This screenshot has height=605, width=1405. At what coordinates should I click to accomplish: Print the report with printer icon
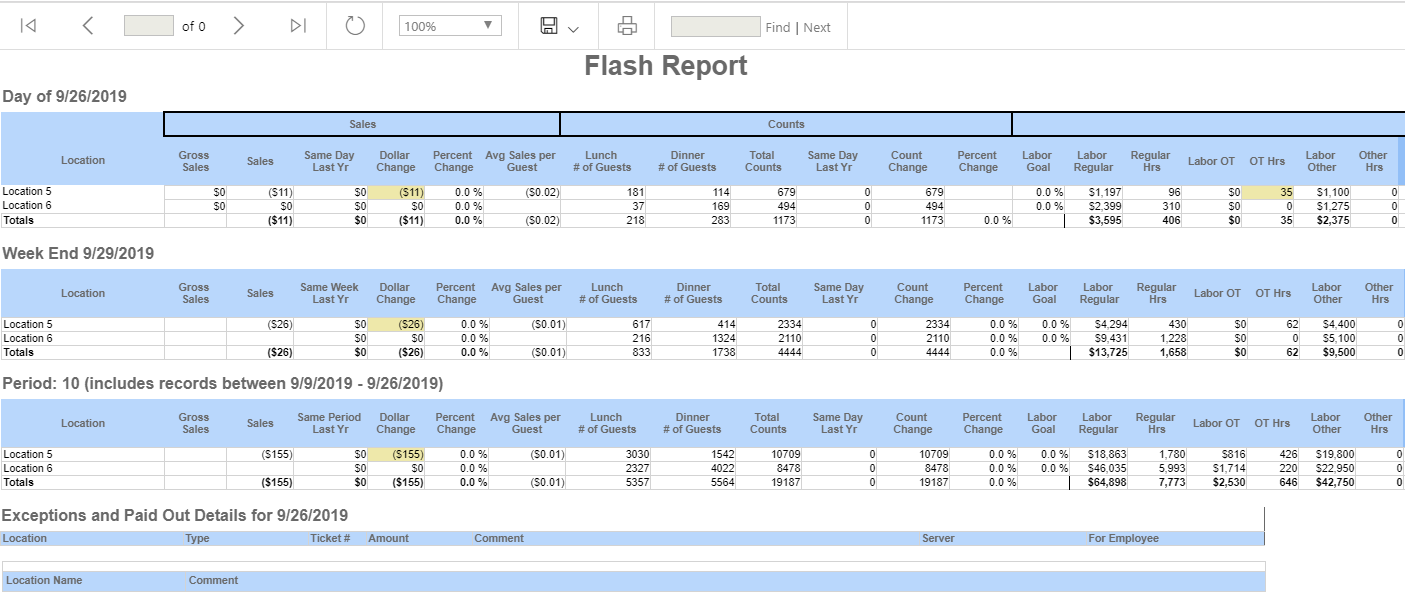click(627, 26)
